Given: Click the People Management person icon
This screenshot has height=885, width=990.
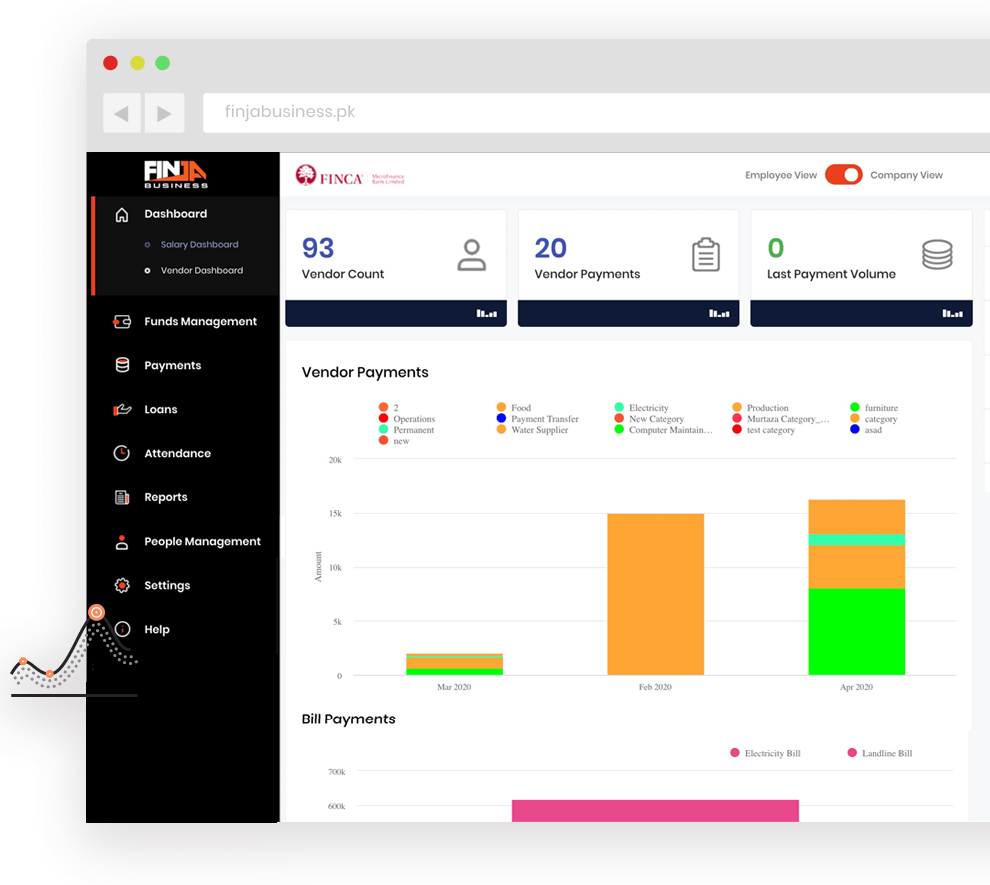Looking at the screenshot, I should tap(122, 542).
